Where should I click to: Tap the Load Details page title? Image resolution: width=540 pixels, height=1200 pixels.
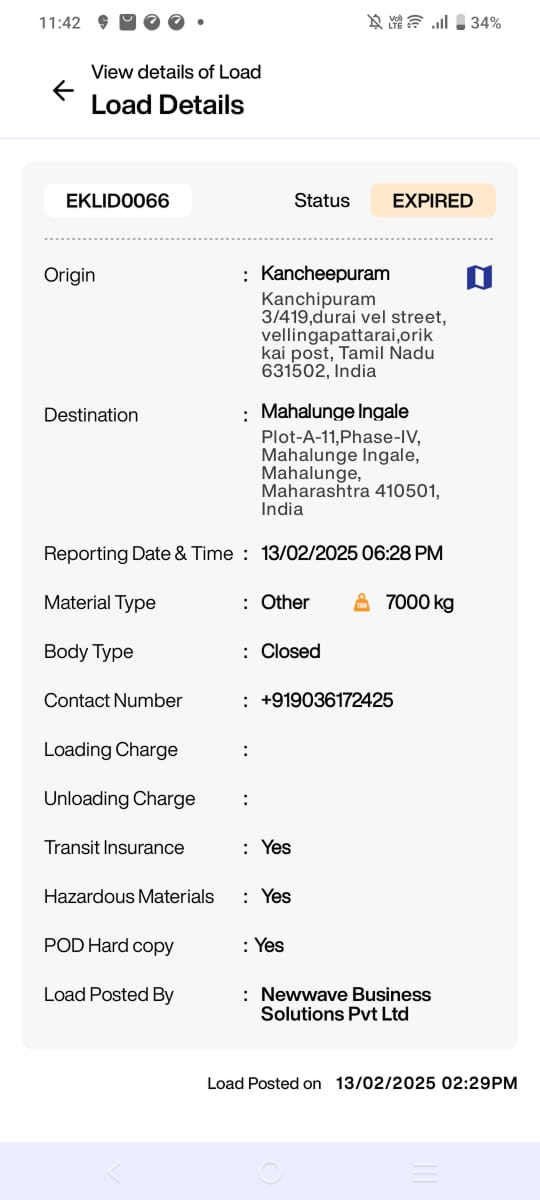(x=167, y=105)
